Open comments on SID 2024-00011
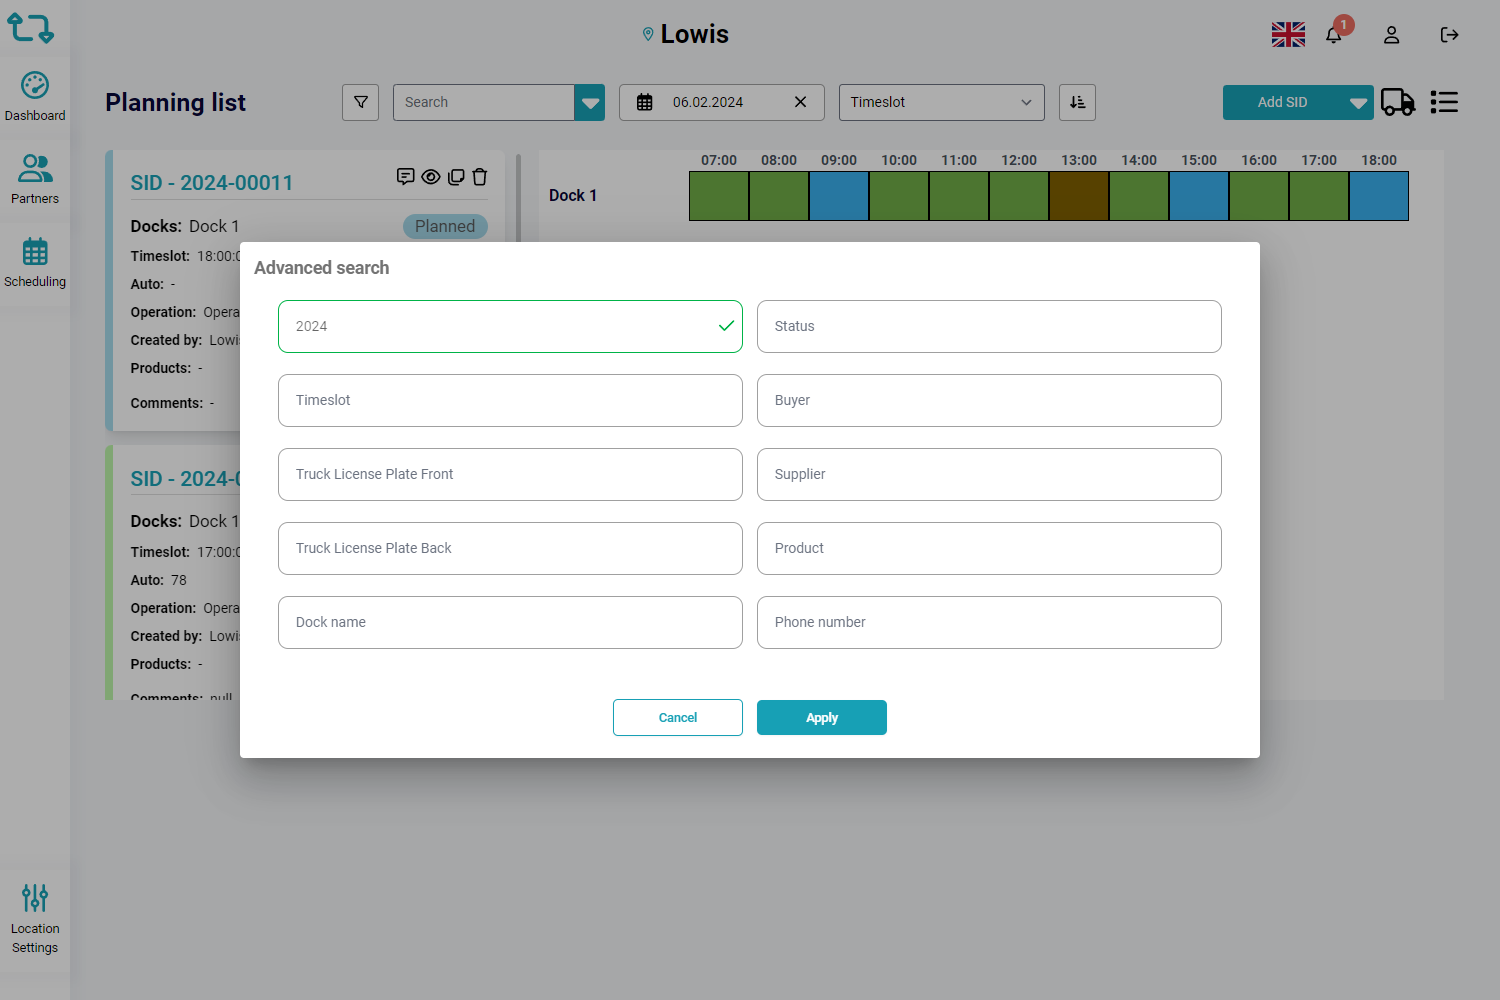1500x1000 pixels. click(405, 177)
